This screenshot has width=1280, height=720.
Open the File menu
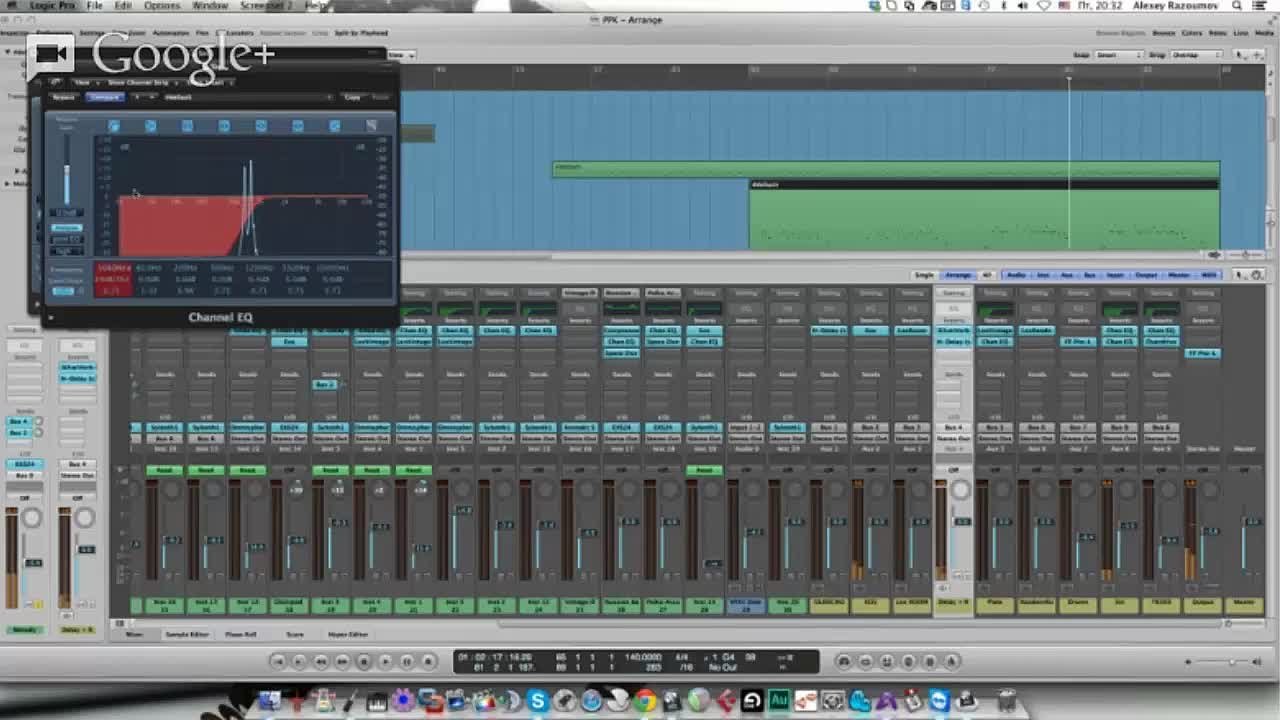coord(94,6)
